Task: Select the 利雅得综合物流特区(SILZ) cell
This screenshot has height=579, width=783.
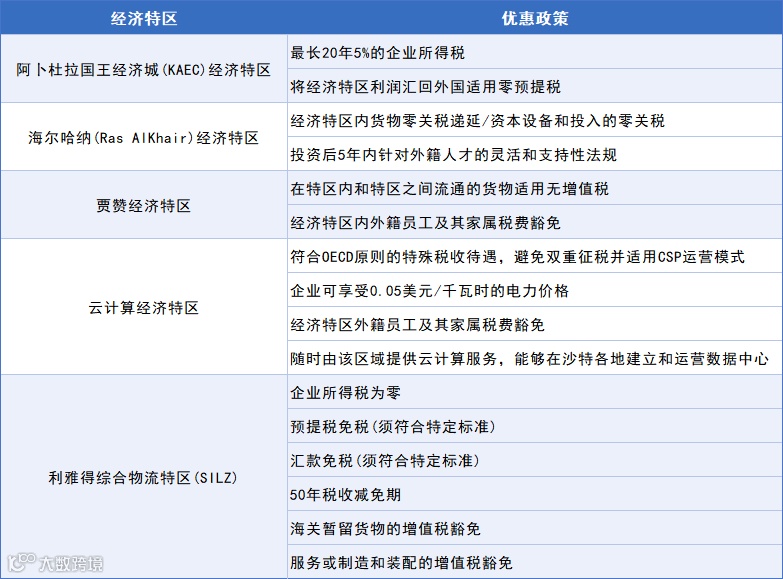Action: coord(144,477)
